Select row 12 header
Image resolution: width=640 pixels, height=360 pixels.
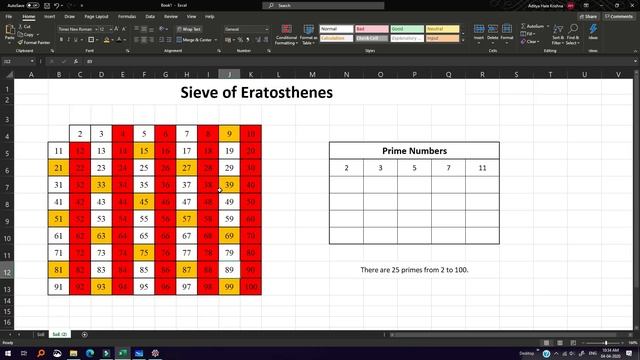coord(7,272)
